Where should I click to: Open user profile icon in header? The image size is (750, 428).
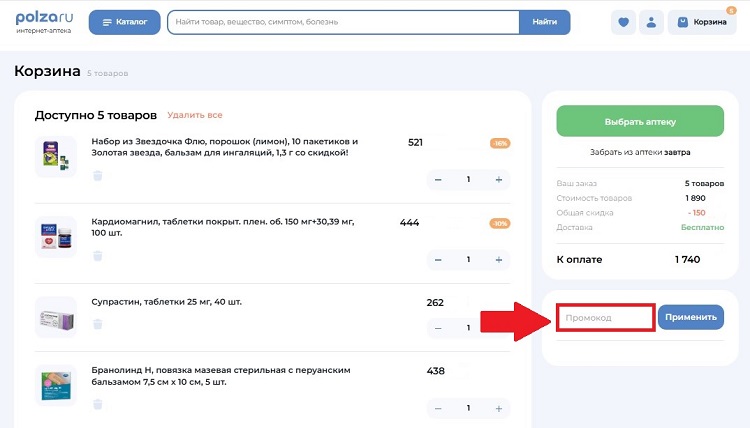coord(652,22)
